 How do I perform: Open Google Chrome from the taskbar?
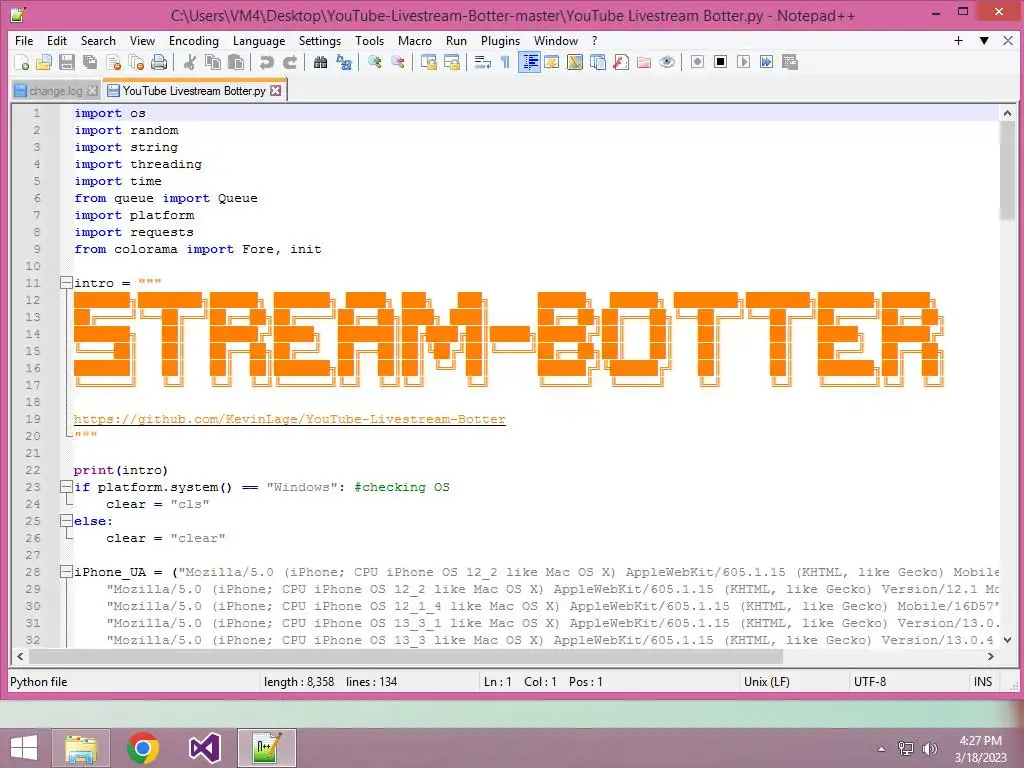143,748
